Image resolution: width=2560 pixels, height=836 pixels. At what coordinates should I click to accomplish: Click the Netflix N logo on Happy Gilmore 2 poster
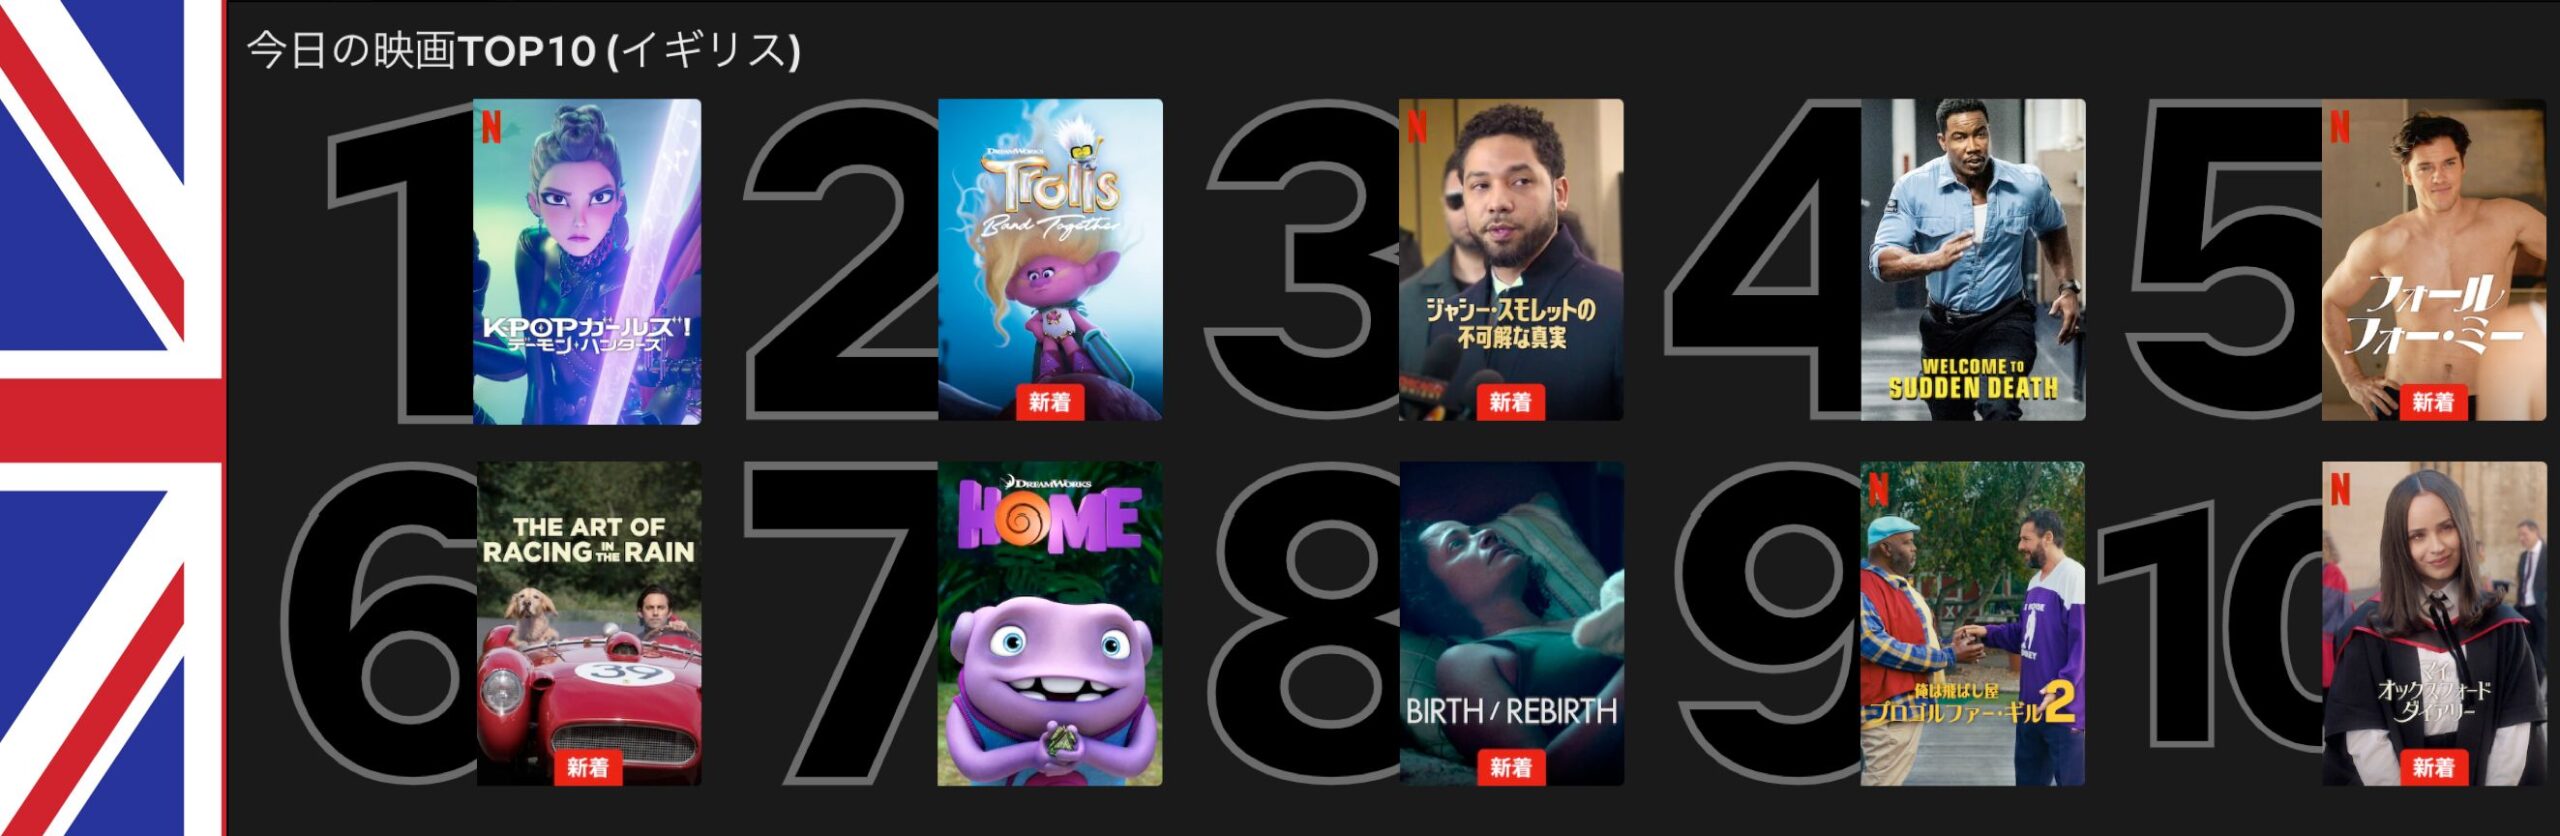(1879, 489)
